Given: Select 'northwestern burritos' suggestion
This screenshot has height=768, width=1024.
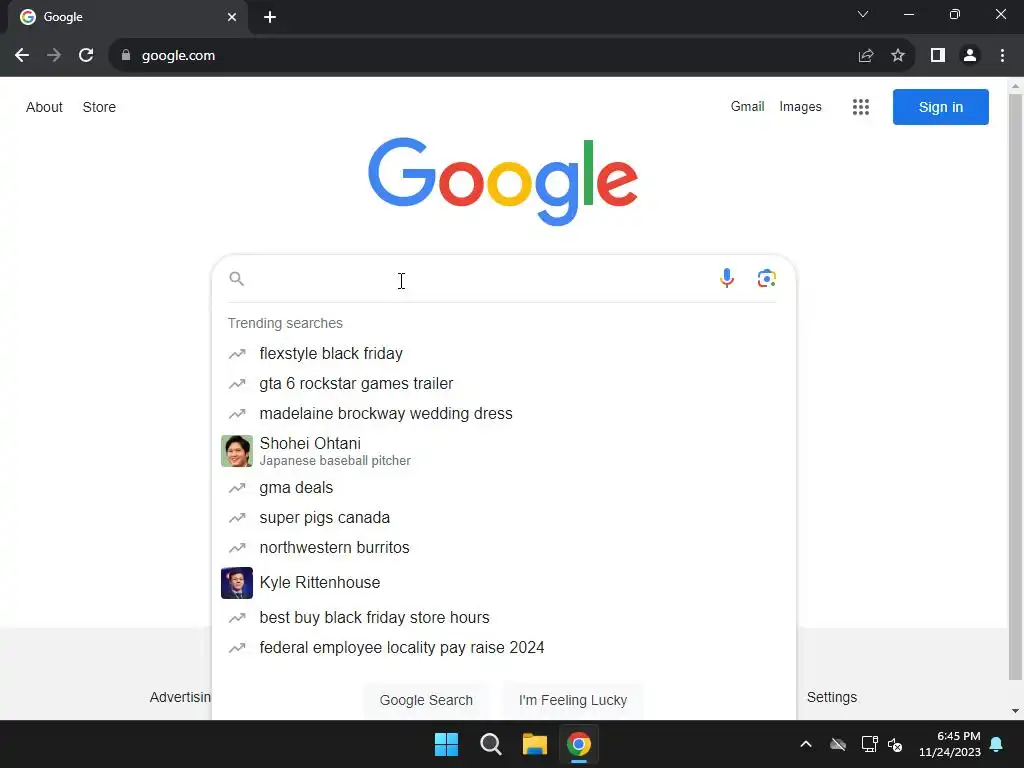Looking at the screenshot, I should pos(504,548).
